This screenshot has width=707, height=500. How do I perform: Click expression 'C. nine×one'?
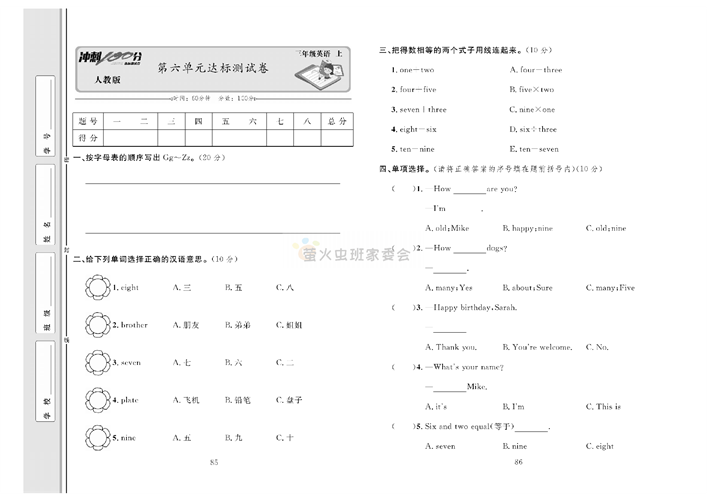533,109
